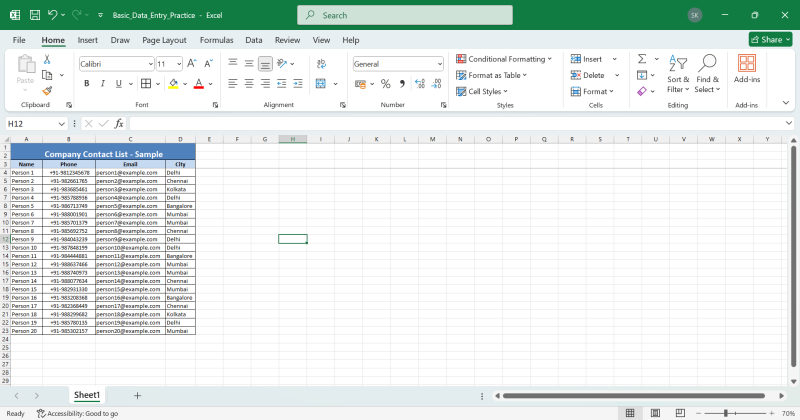
Task: Click the Save icon in title bar
Action: coord(35,15)
